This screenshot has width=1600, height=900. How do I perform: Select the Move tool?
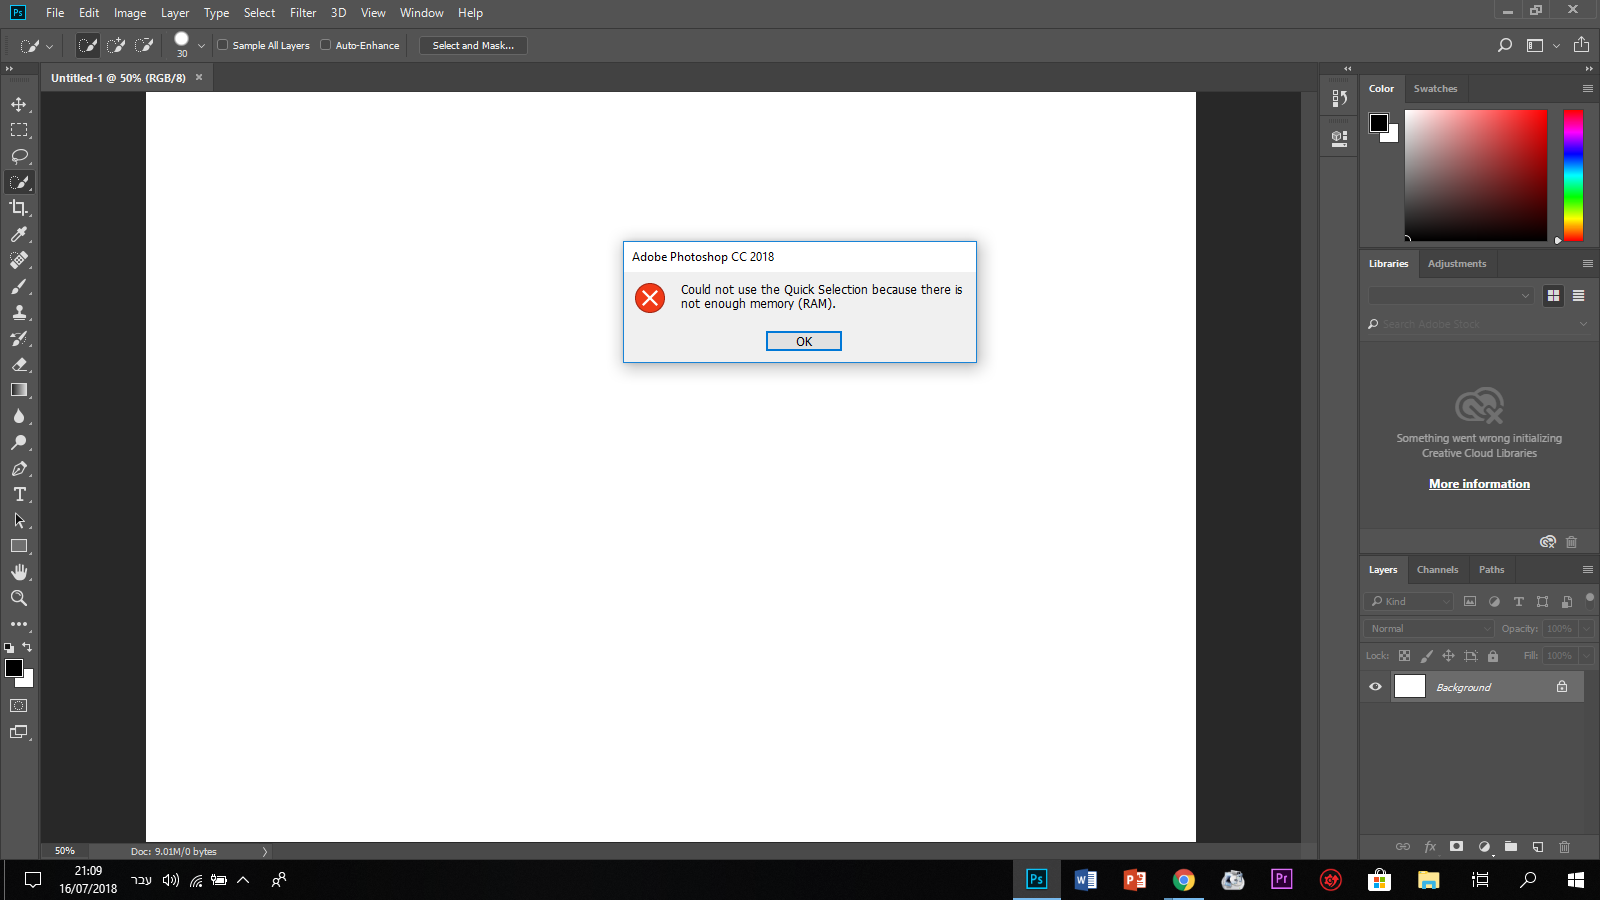coord(19,104)
